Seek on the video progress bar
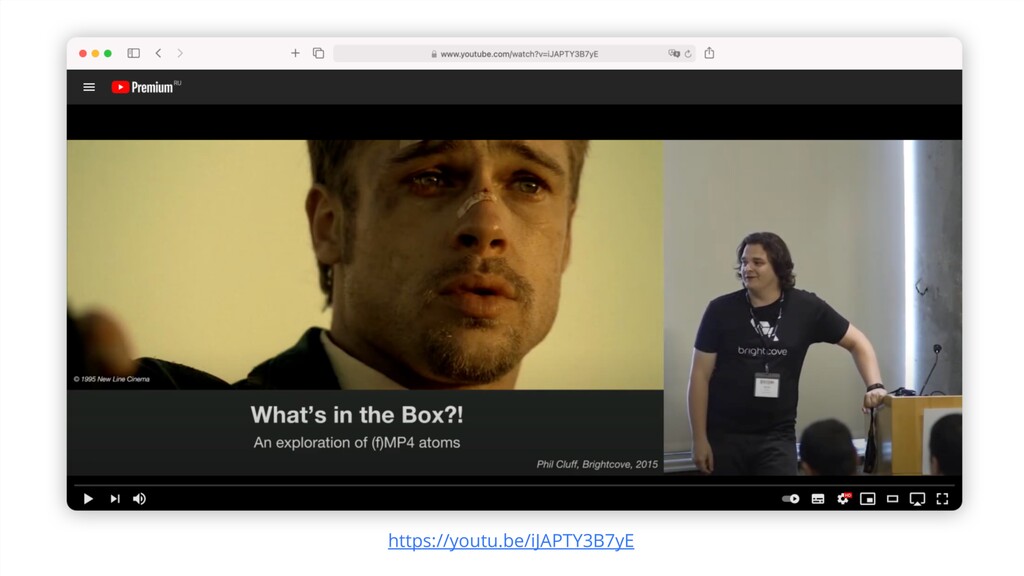The height and width of the screenshot is (576, 1024). 514,485
